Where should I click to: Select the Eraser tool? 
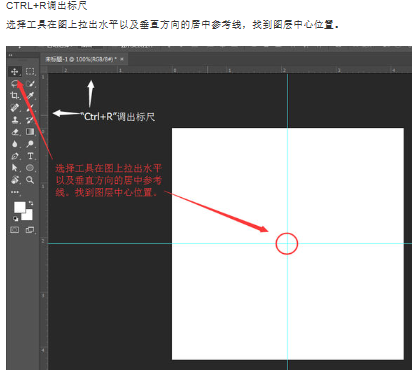pyautogui.click(x=14, y=132)
